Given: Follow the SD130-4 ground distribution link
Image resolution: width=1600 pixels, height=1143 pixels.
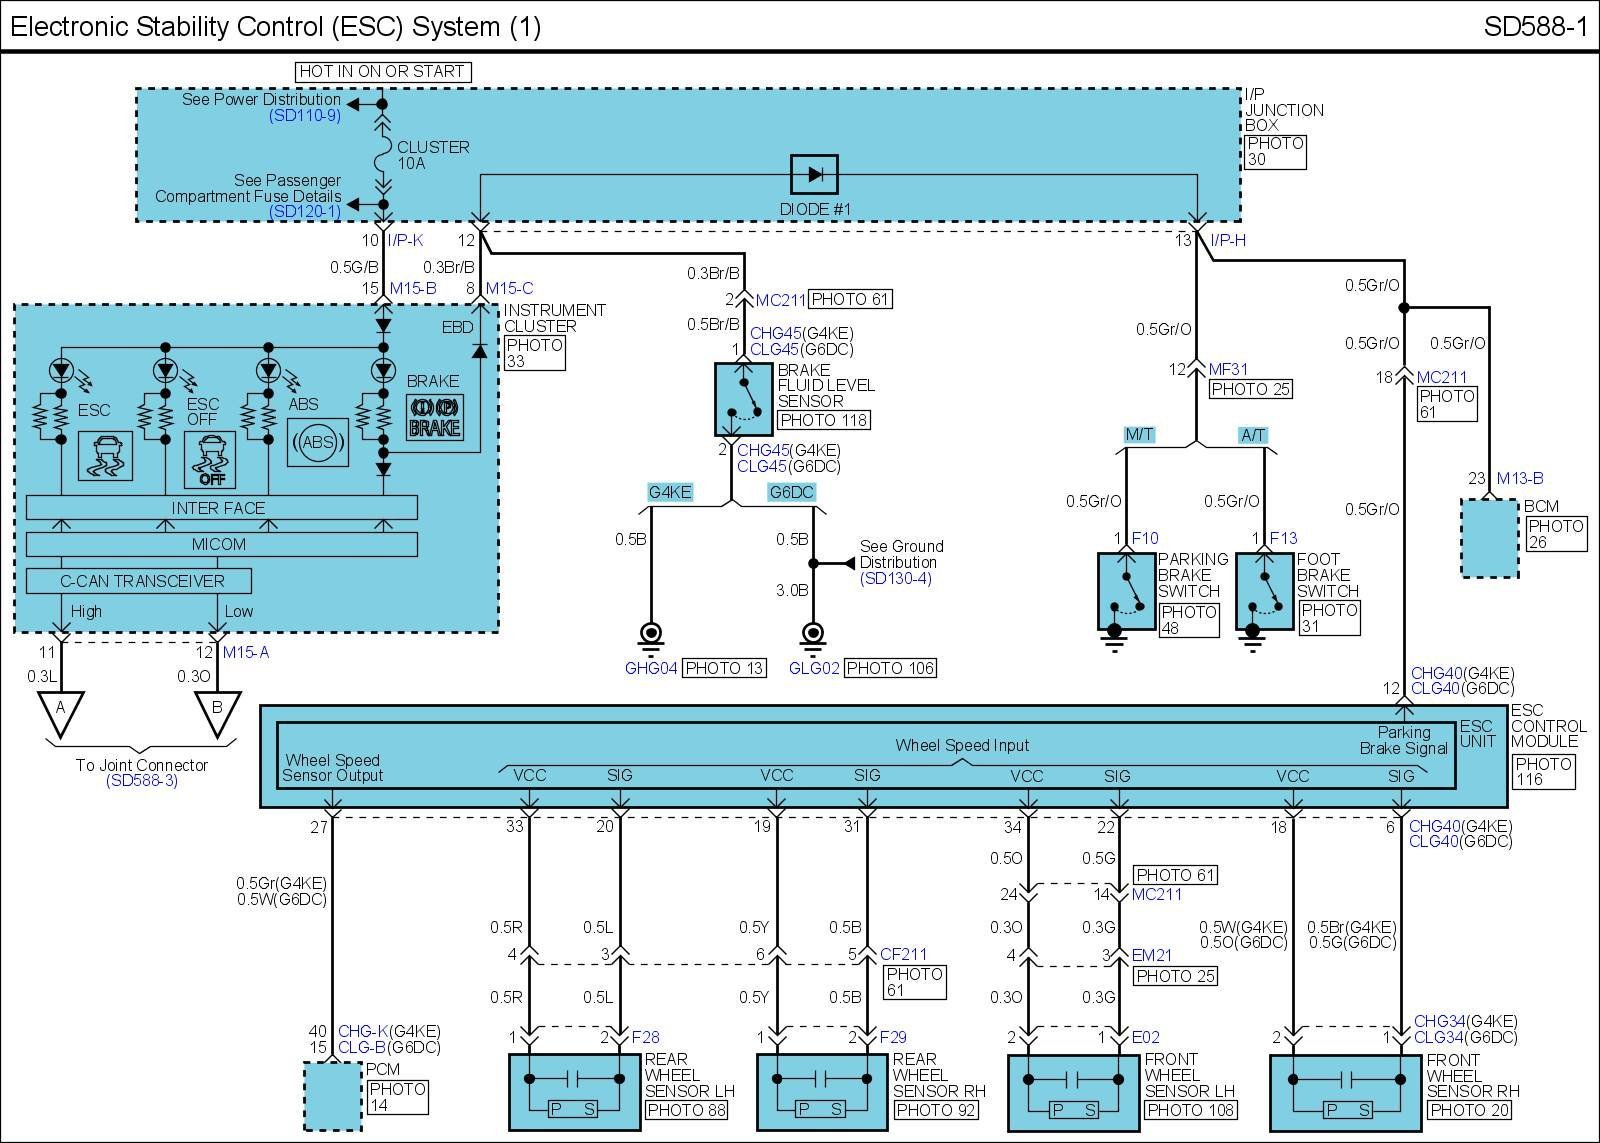Looking at the screenshot, I should click(x=895, y=579).
